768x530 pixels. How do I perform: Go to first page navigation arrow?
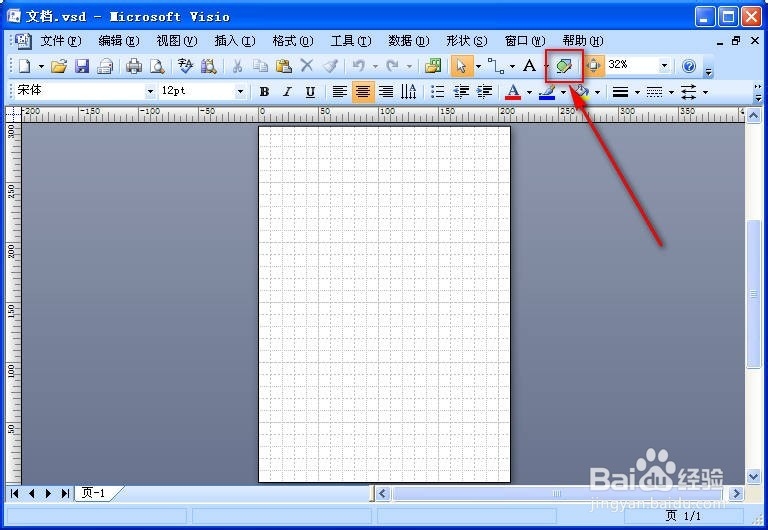[x=15, y=493]
